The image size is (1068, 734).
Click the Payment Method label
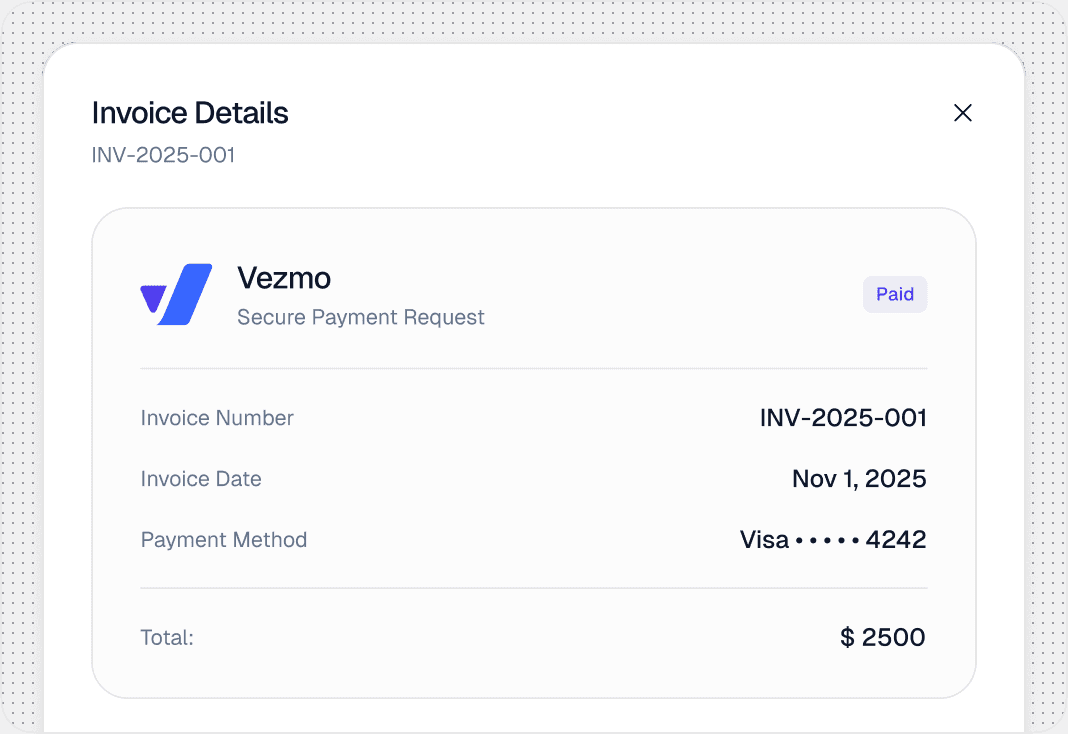point(224,540)
